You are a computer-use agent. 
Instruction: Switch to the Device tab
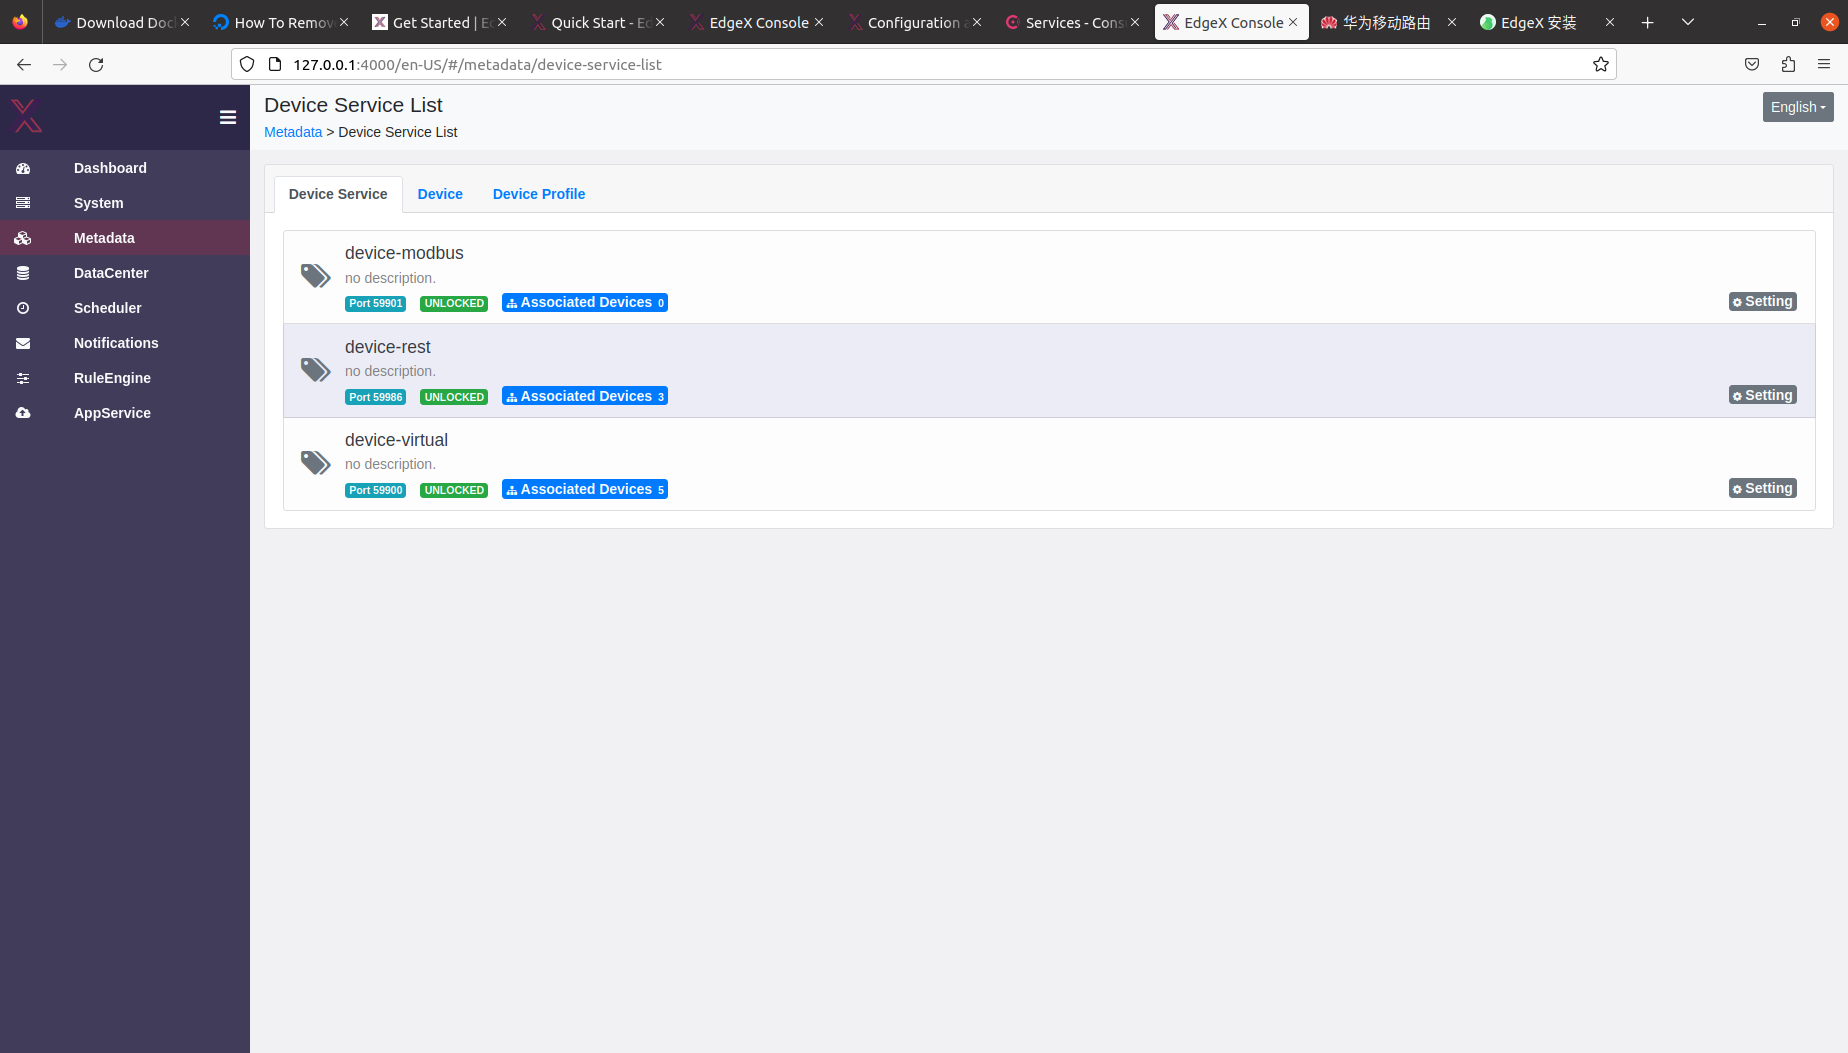440,194
